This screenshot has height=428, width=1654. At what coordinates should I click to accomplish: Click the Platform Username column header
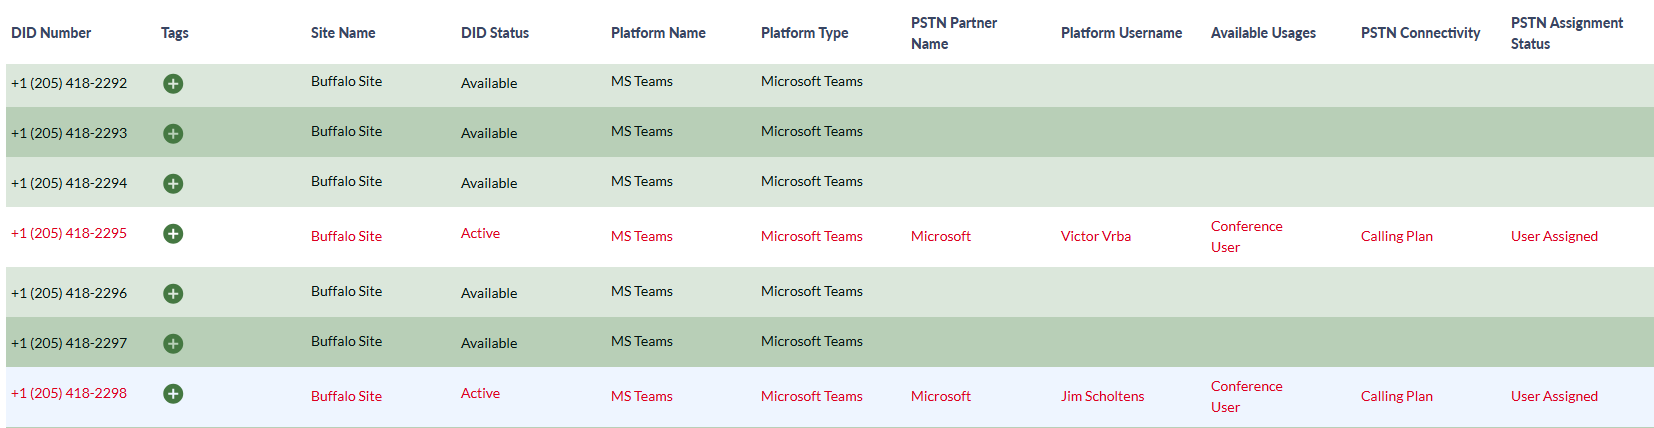(1121, 33)
